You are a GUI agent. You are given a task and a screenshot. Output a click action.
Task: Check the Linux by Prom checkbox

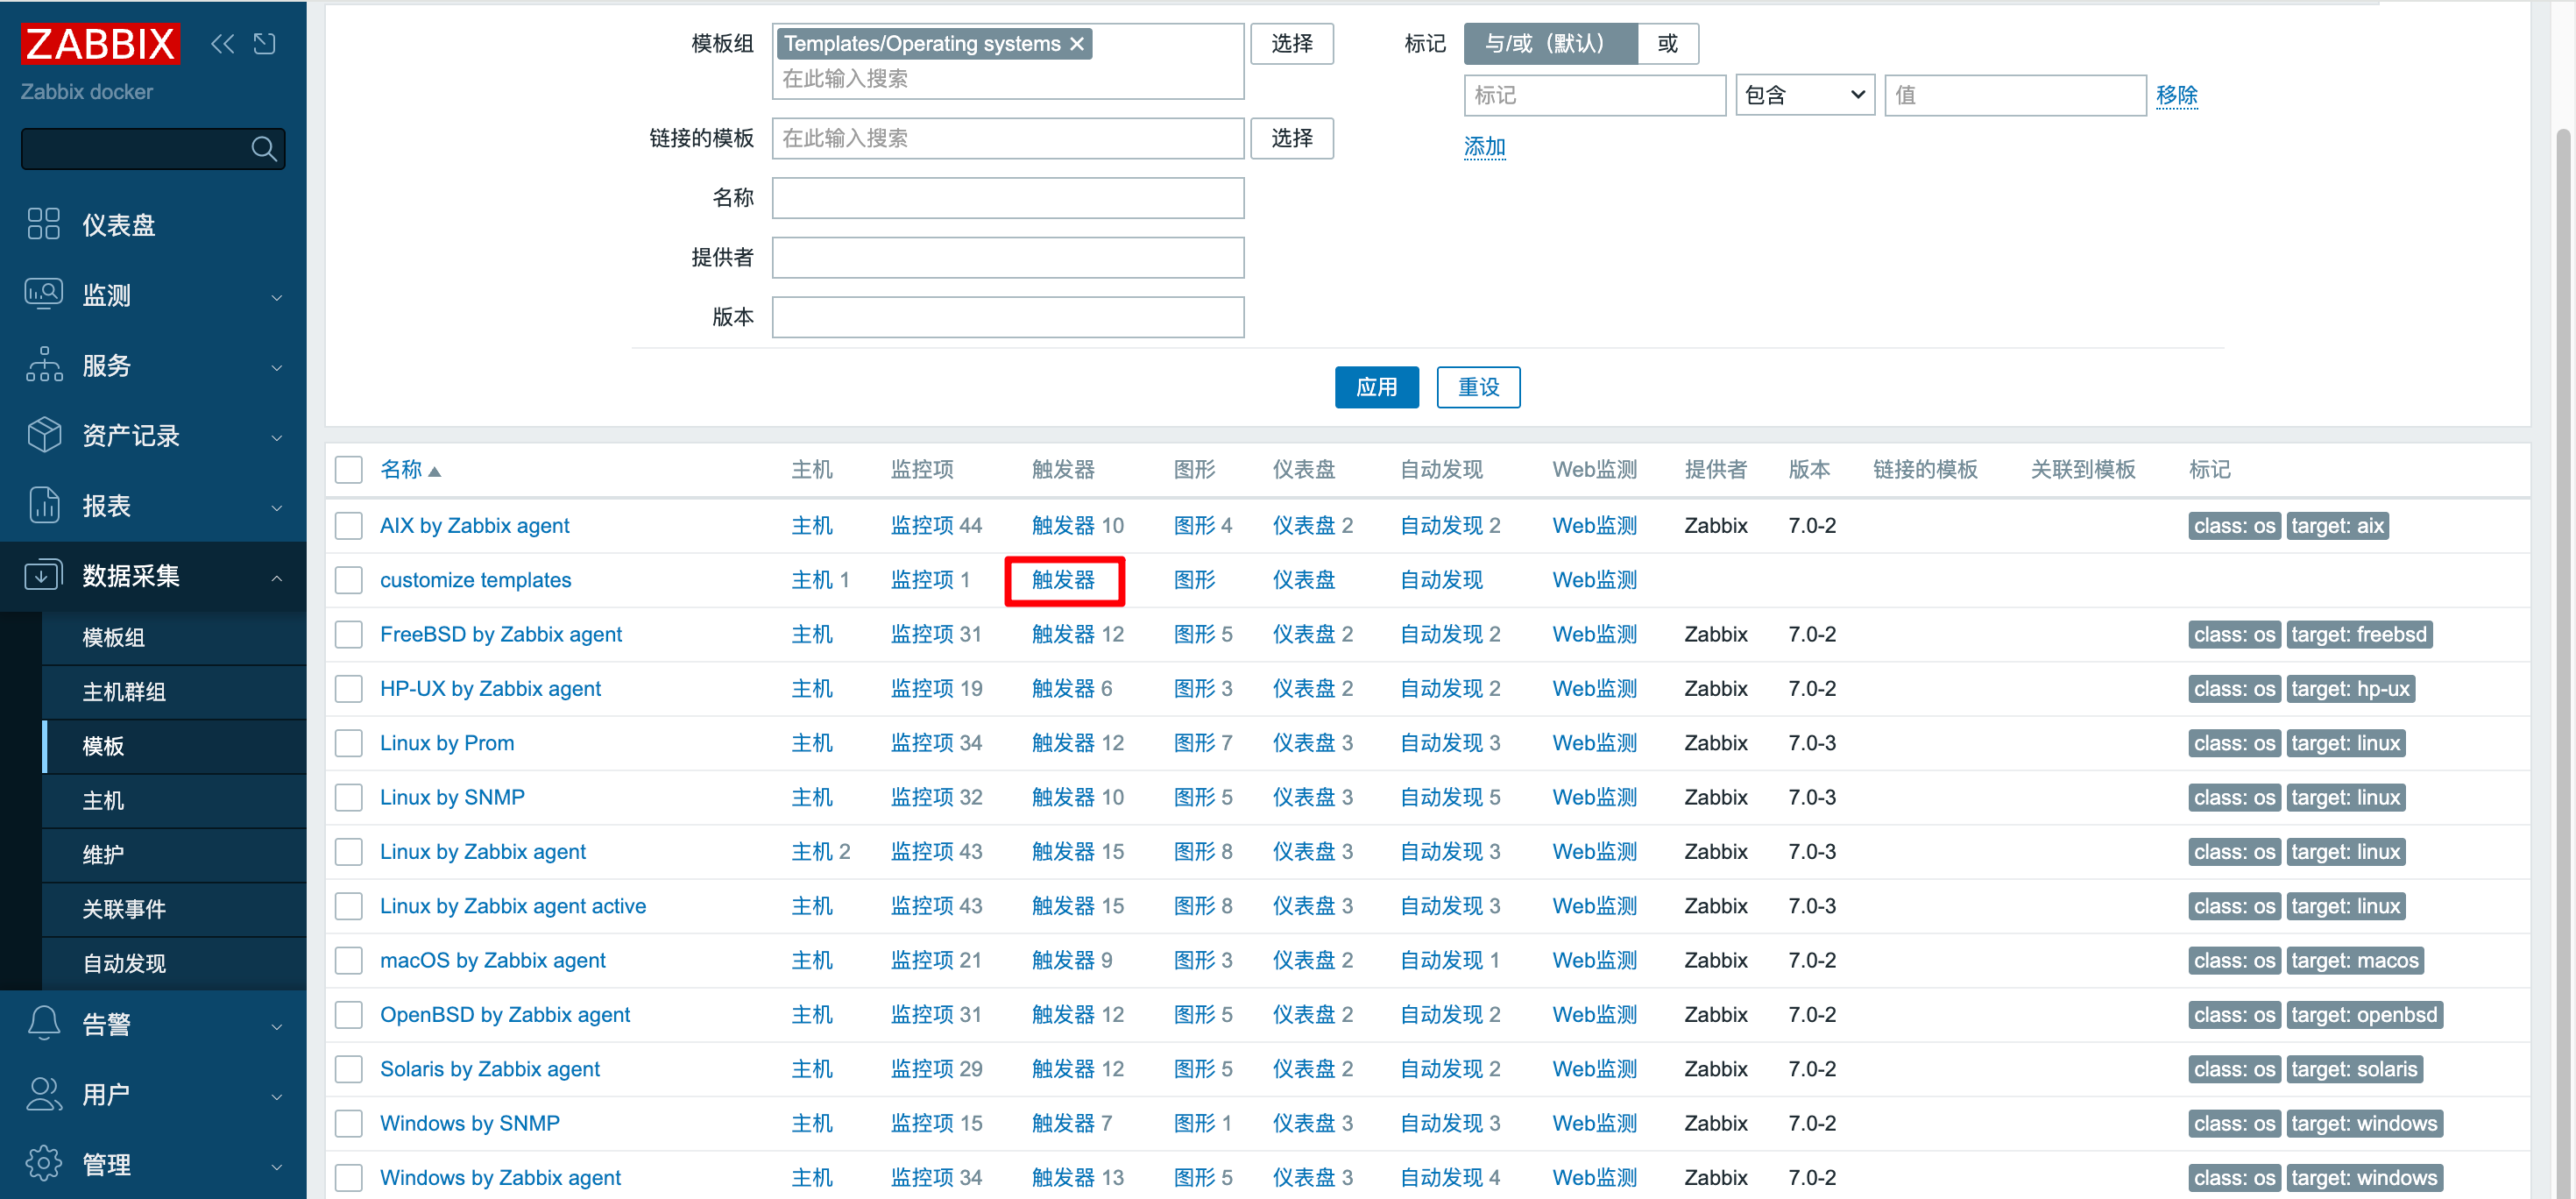pos(348,743)
